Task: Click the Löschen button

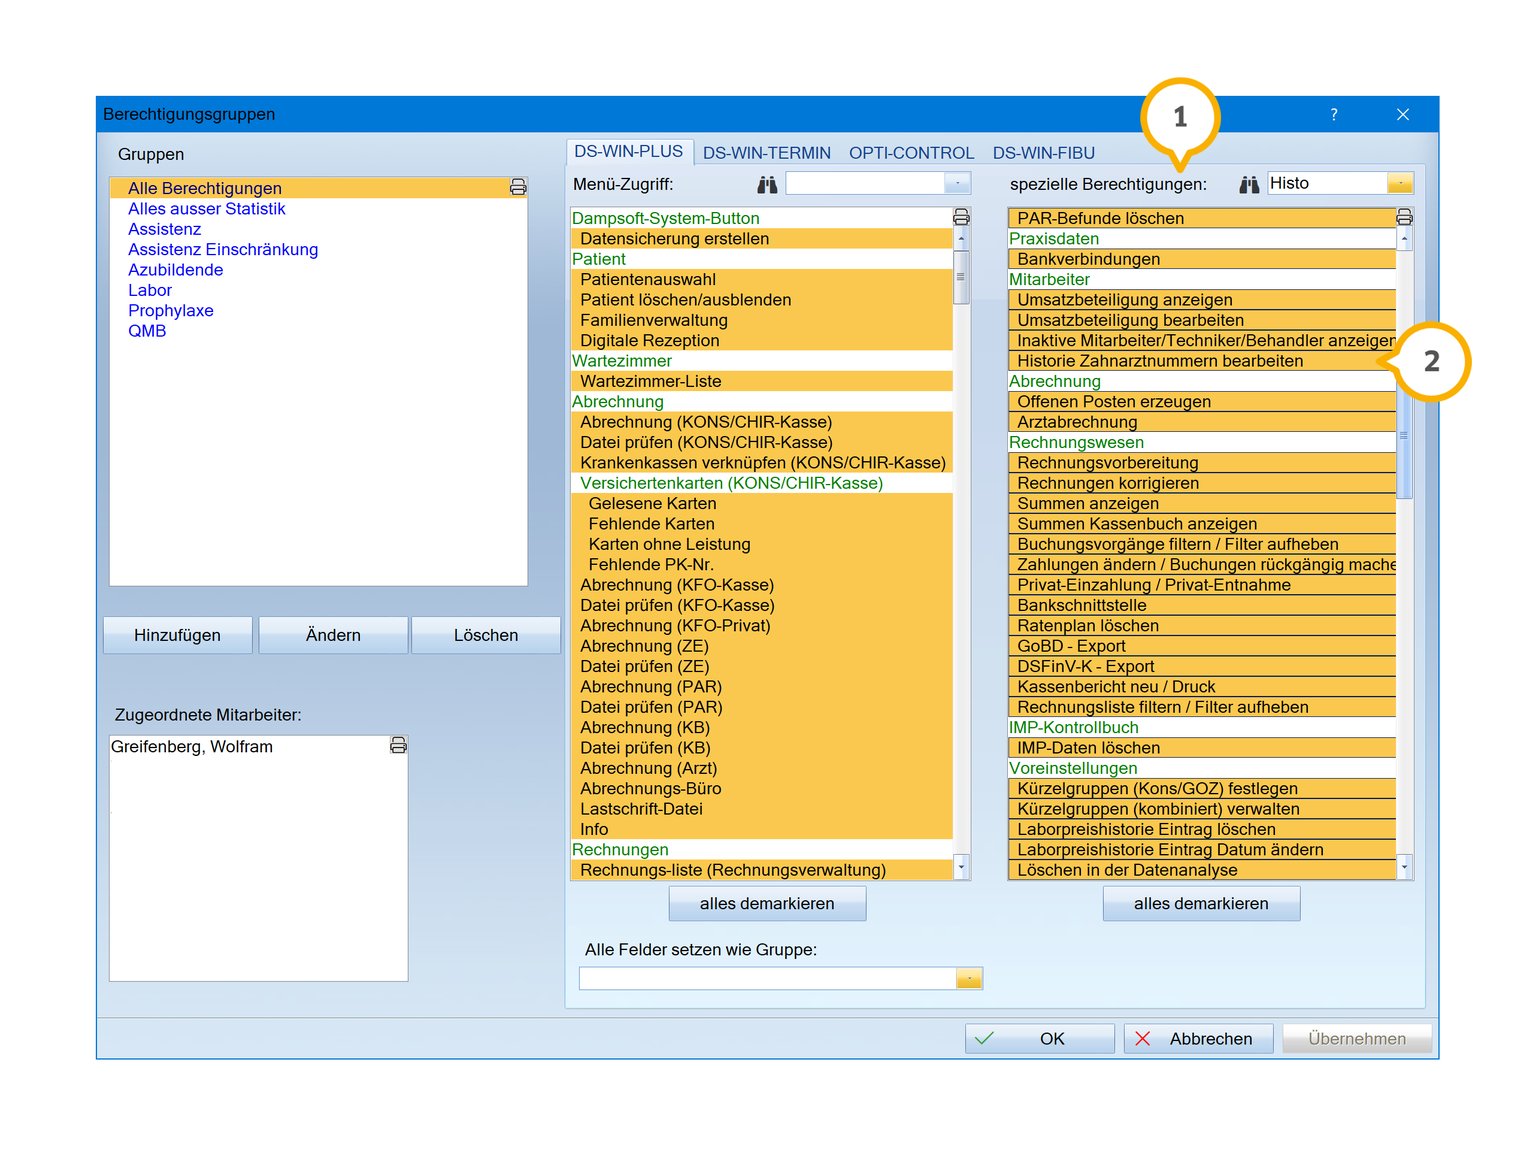Action: [x=486, y=635]
